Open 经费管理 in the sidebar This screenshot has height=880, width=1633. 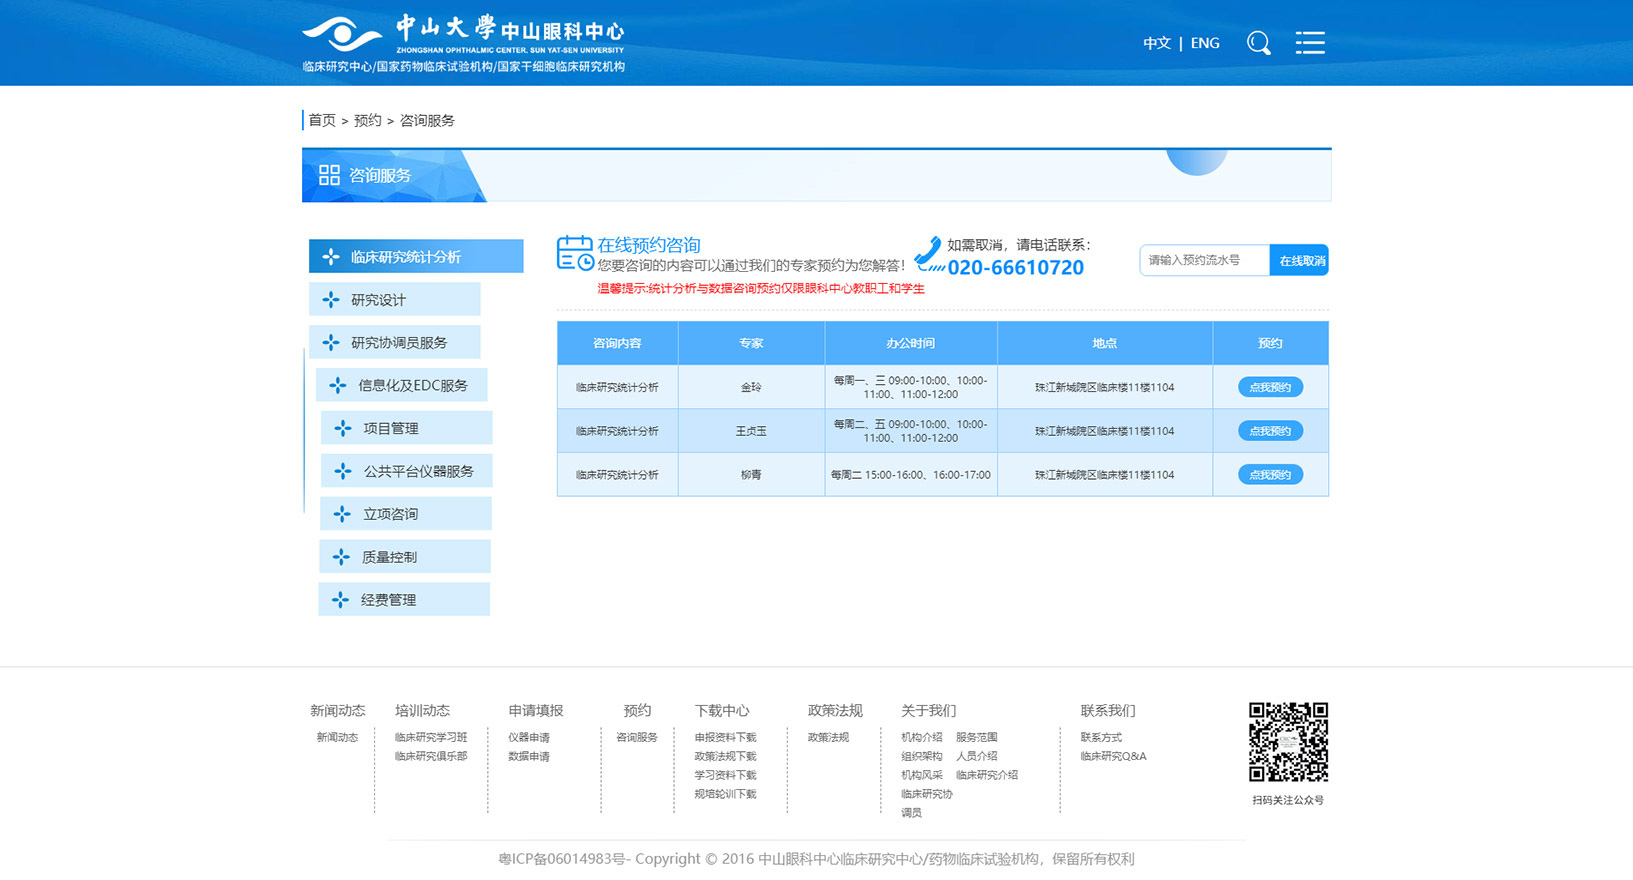coord(388,600)
